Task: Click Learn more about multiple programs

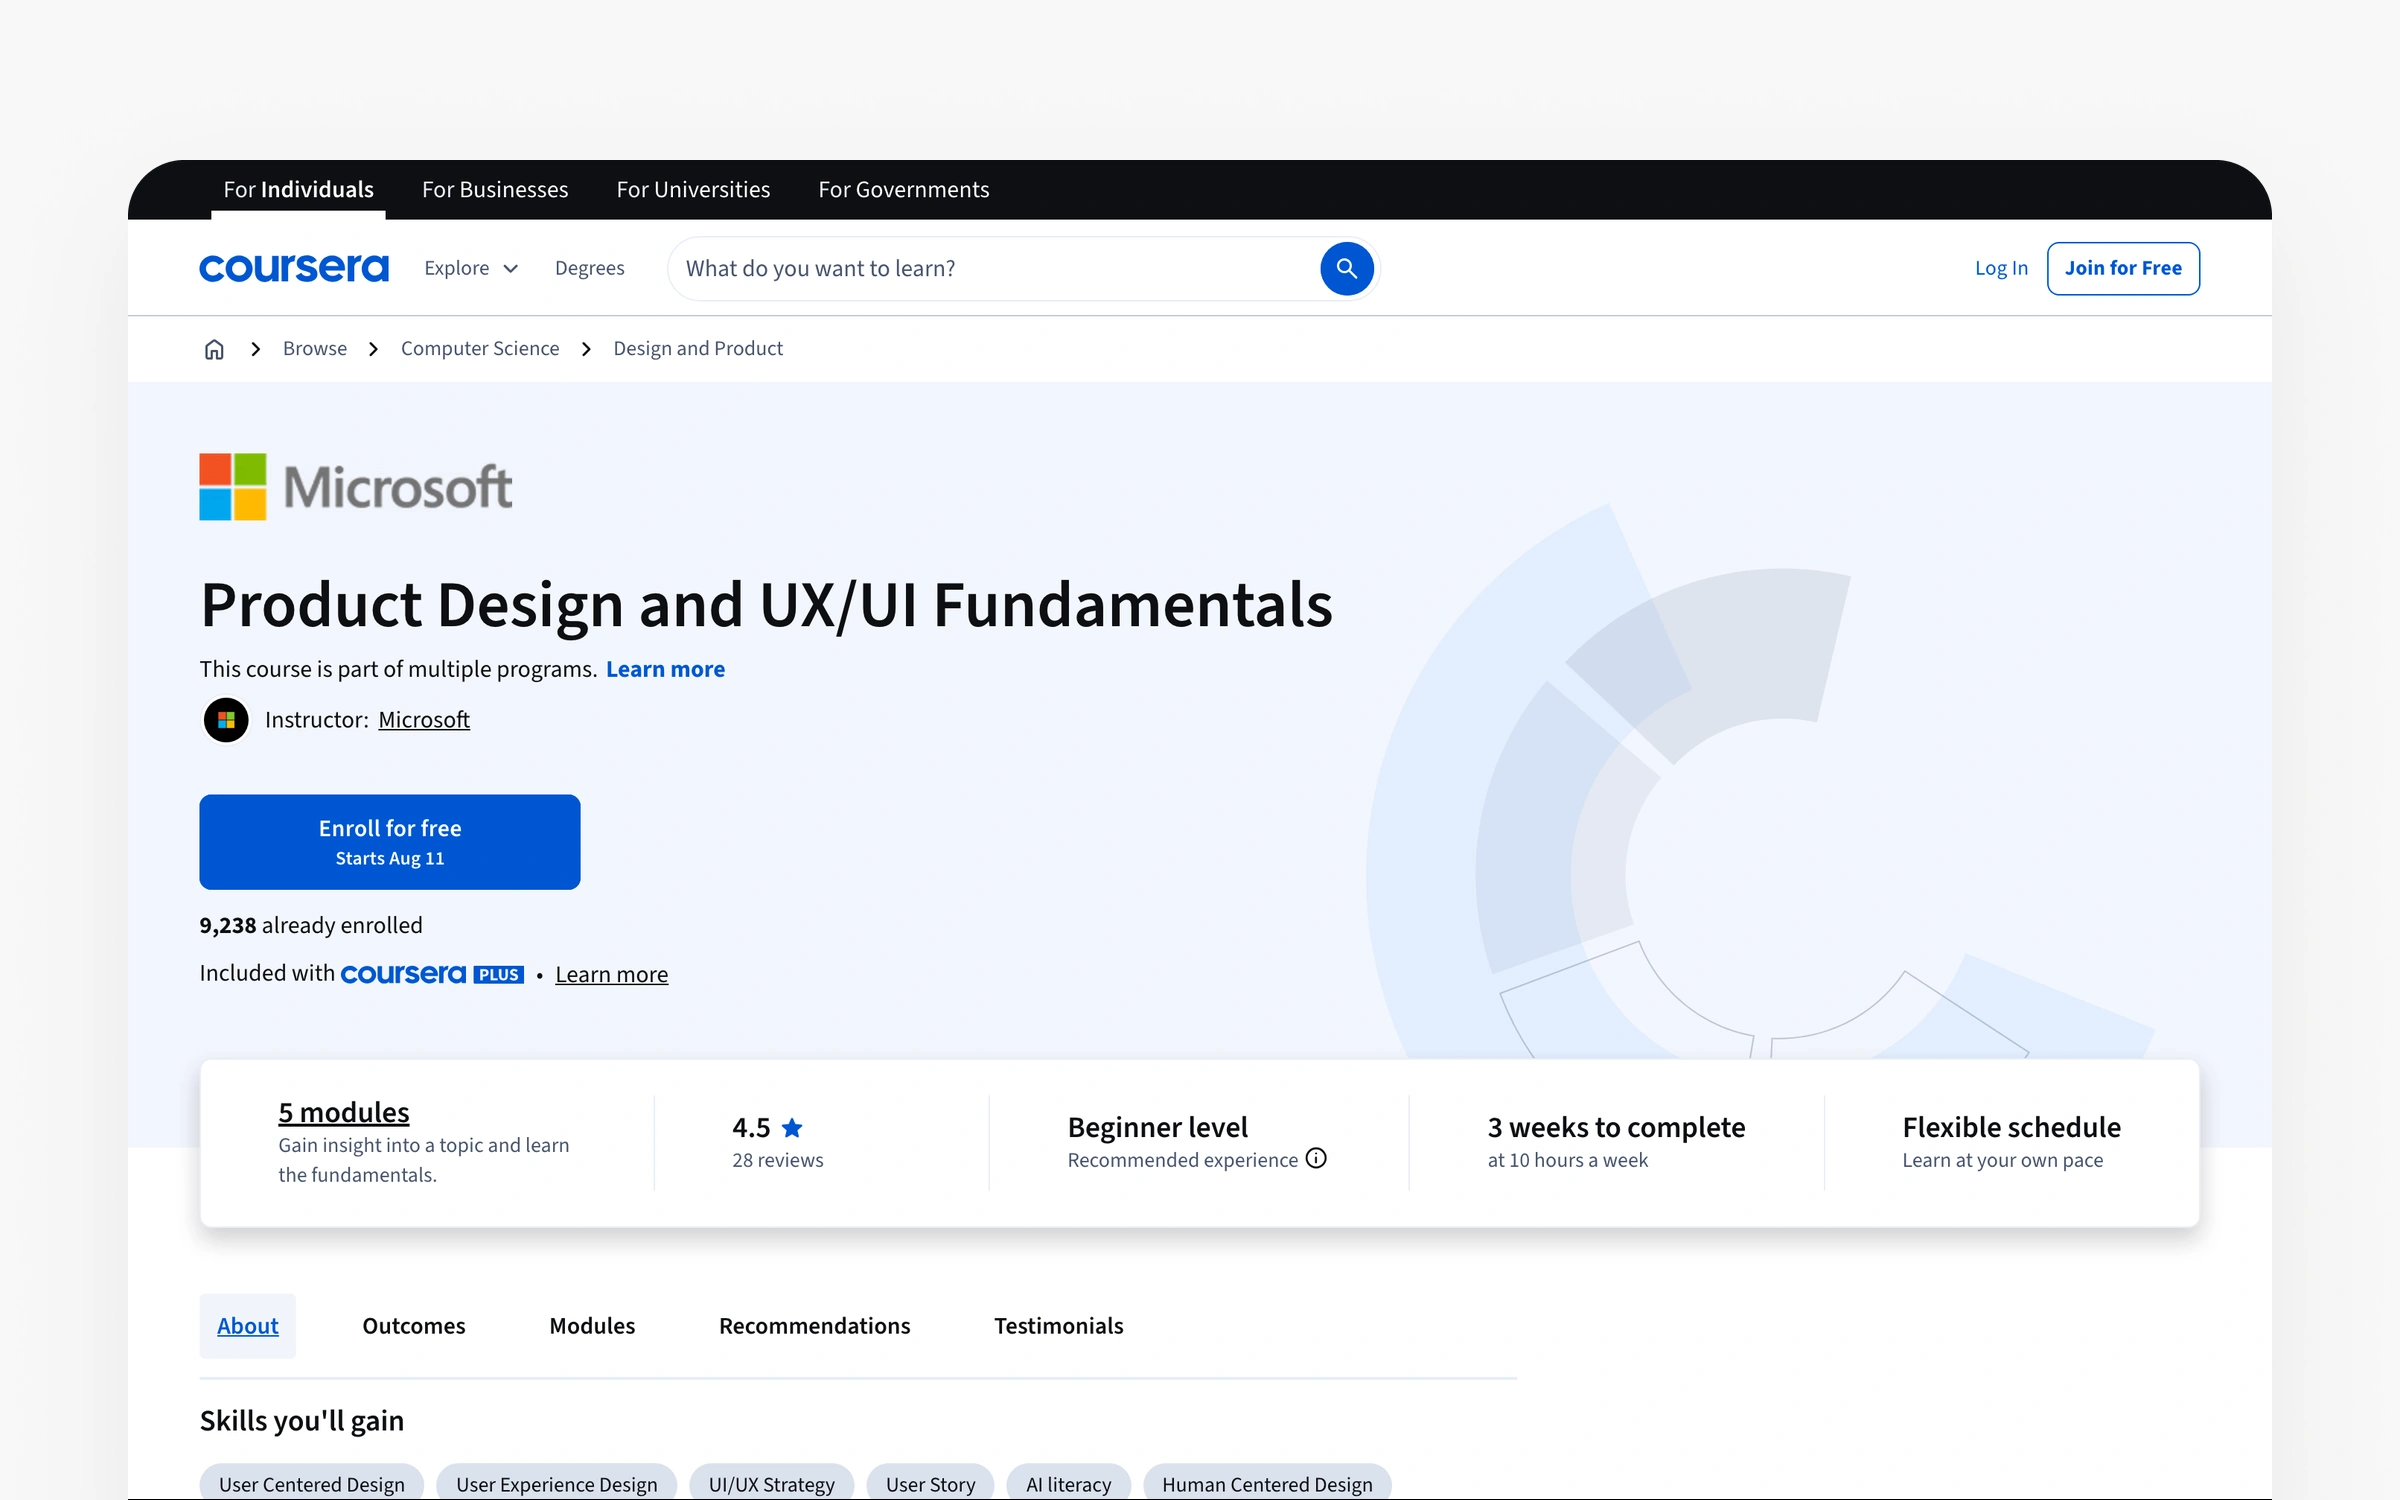Action: coord(665,669)
